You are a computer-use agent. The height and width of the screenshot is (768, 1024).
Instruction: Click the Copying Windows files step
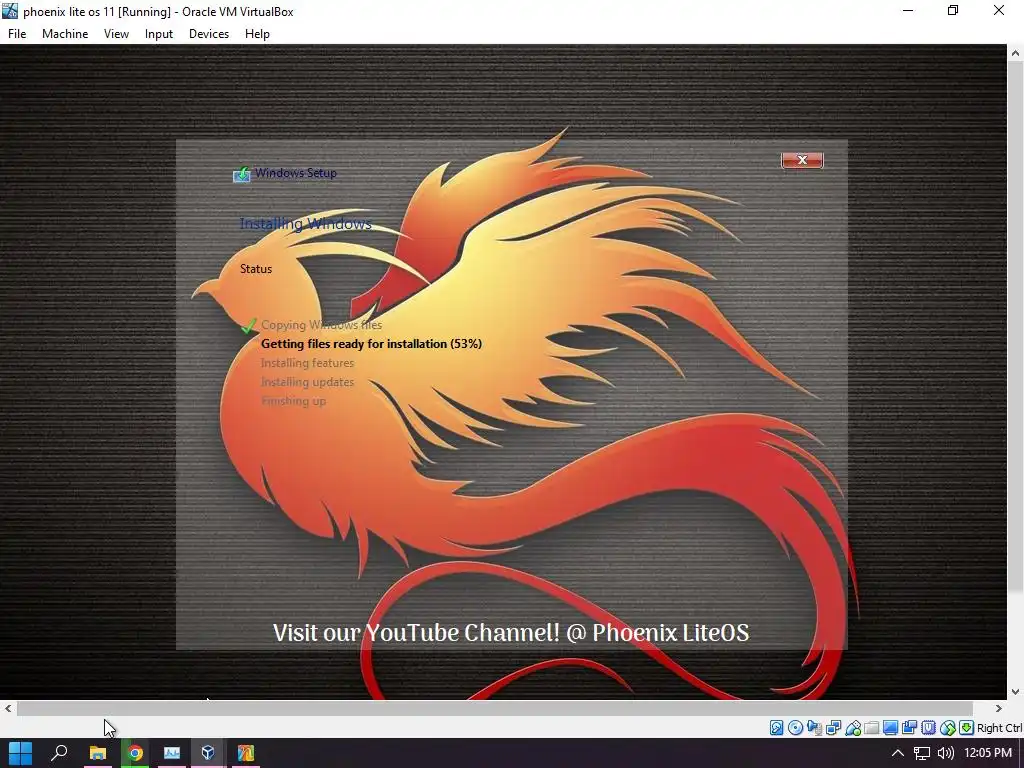pyautogui.click(x=321, y=325)
